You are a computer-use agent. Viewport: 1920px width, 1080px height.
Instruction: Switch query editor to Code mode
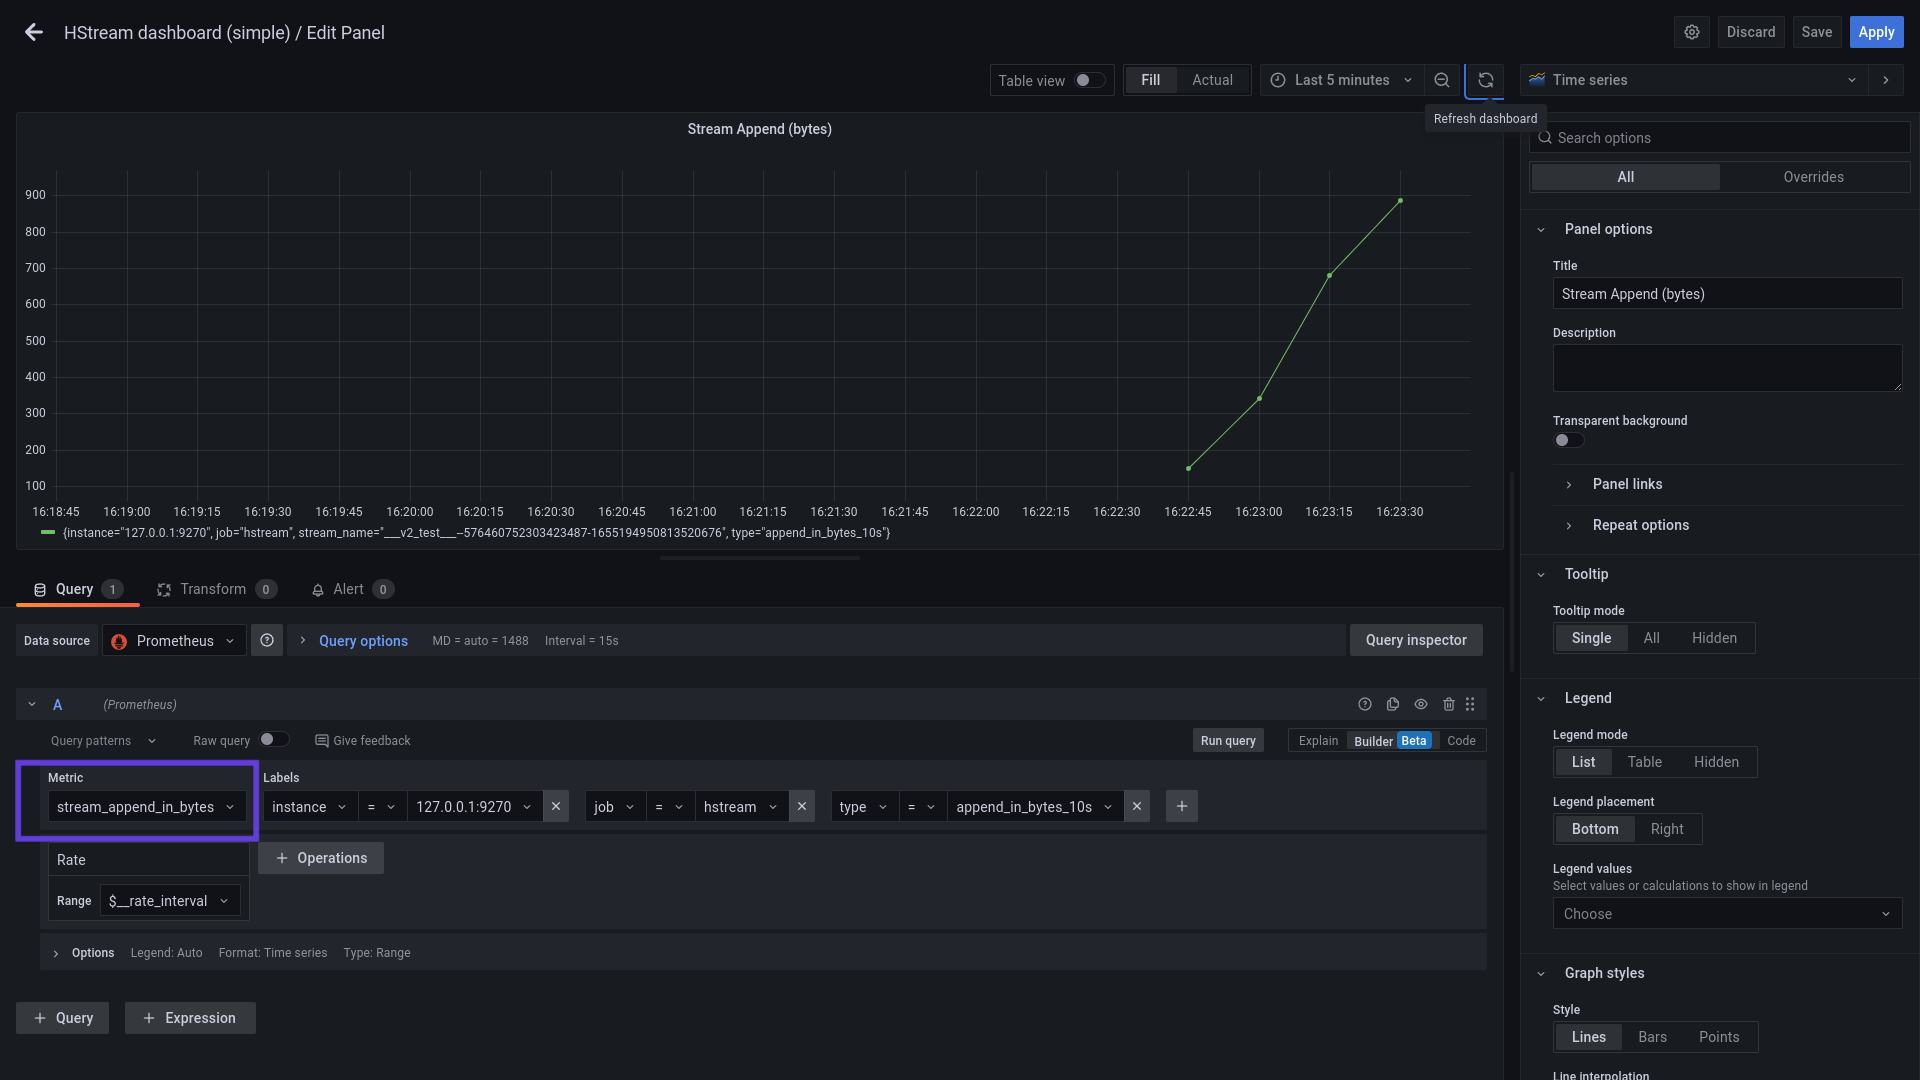(1461, 740)
